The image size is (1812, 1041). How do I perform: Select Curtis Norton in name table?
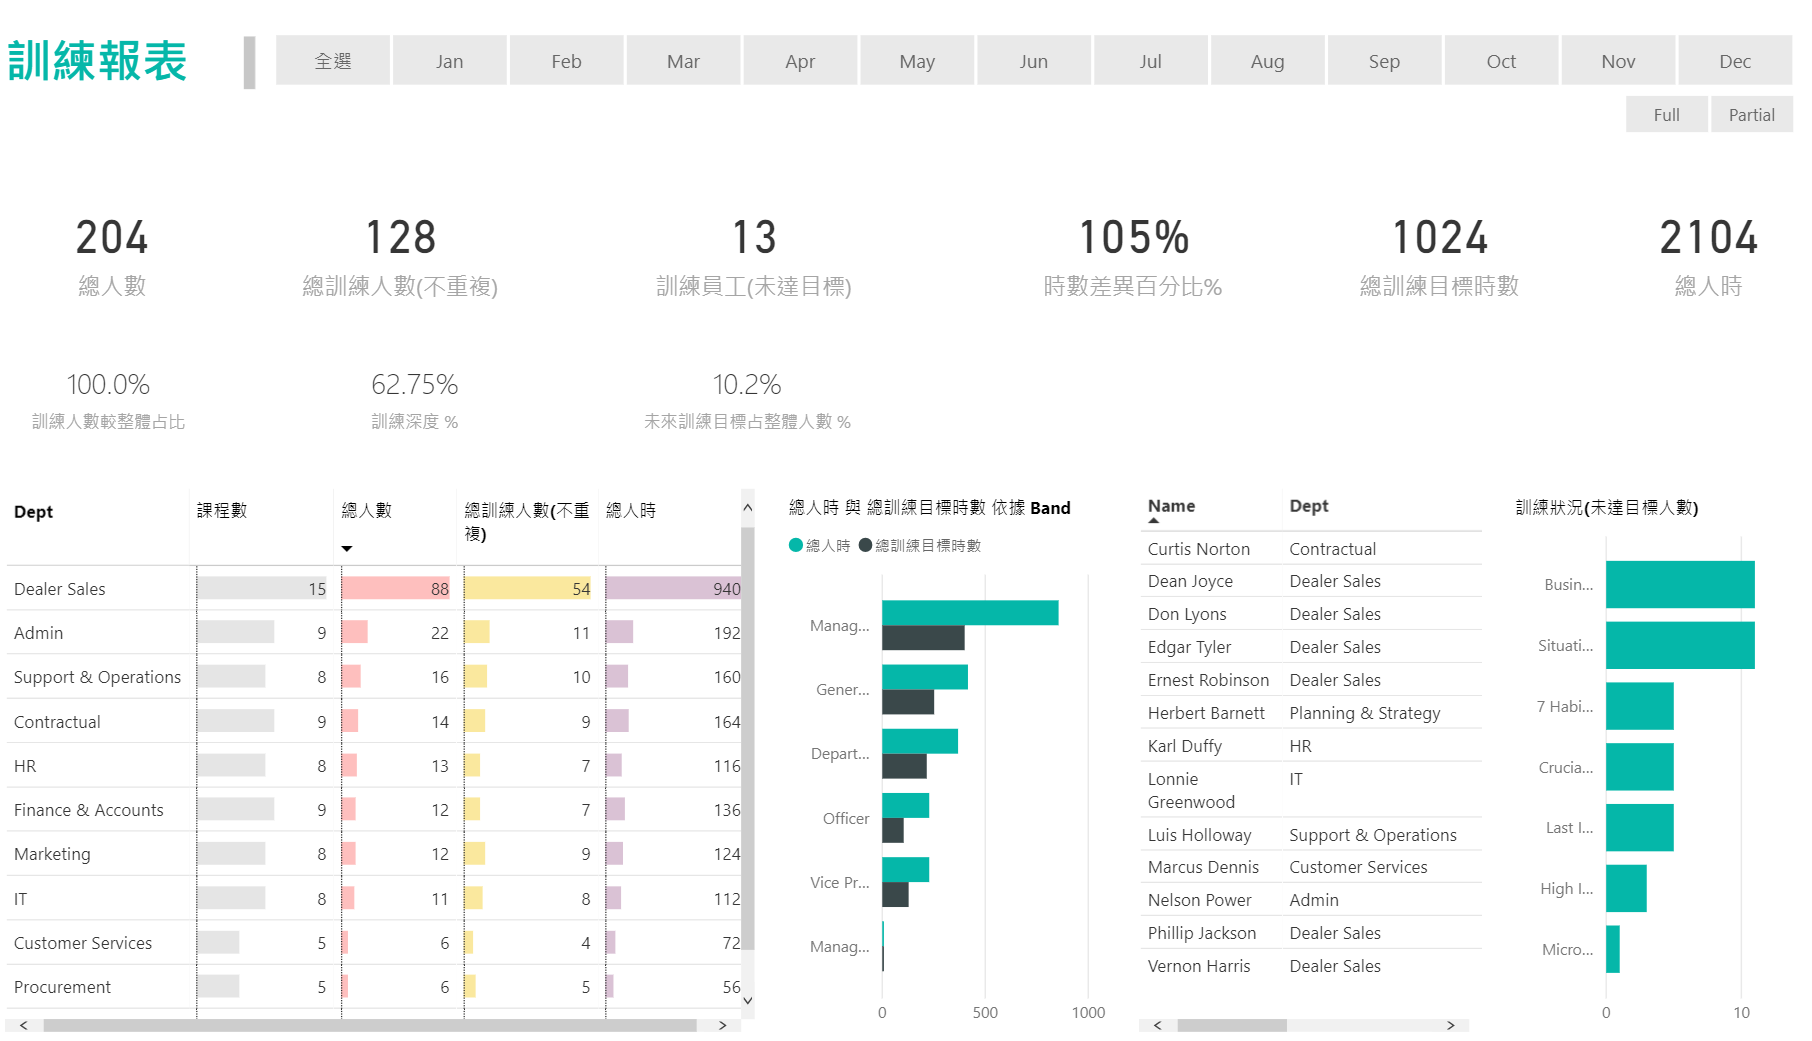[x=1198, y=549]
